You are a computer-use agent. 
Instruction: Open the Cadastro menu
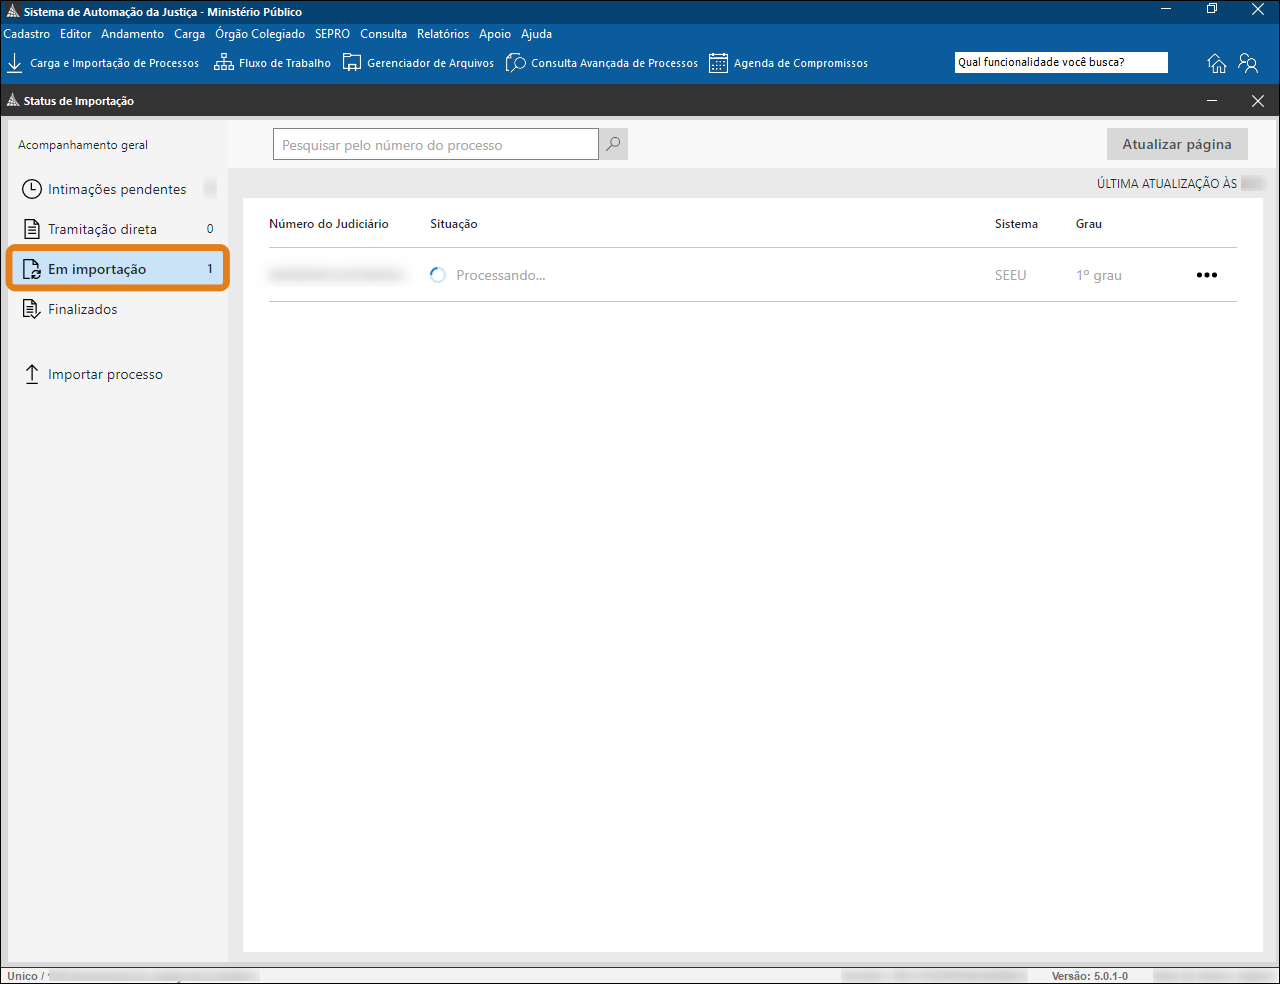point(27,34)
